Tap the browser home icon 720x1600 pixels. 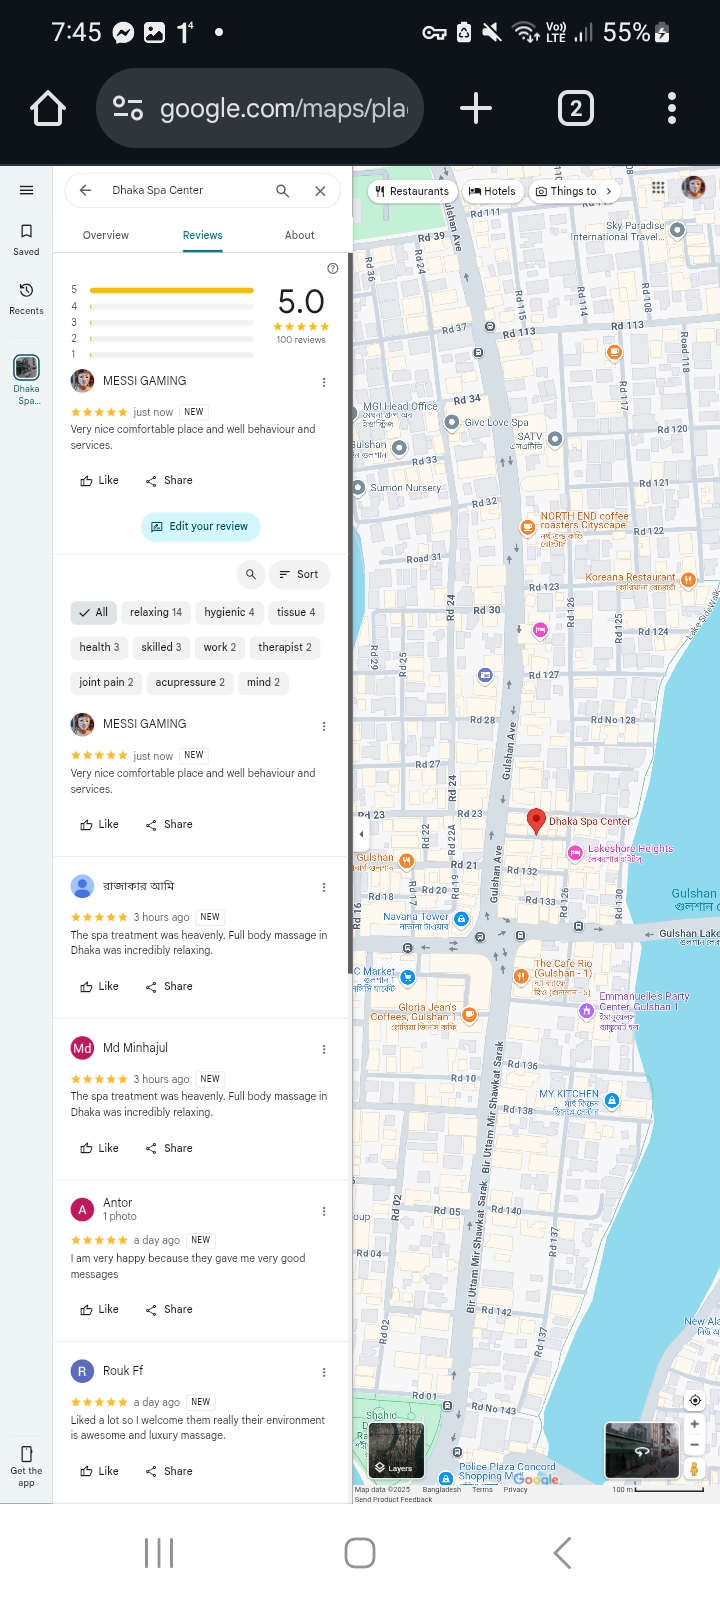48,108
